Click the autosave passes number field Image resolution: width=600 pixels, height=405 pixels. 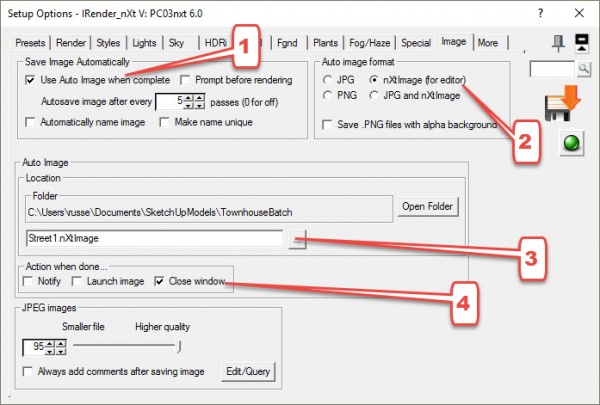click(x=170, y=101)
